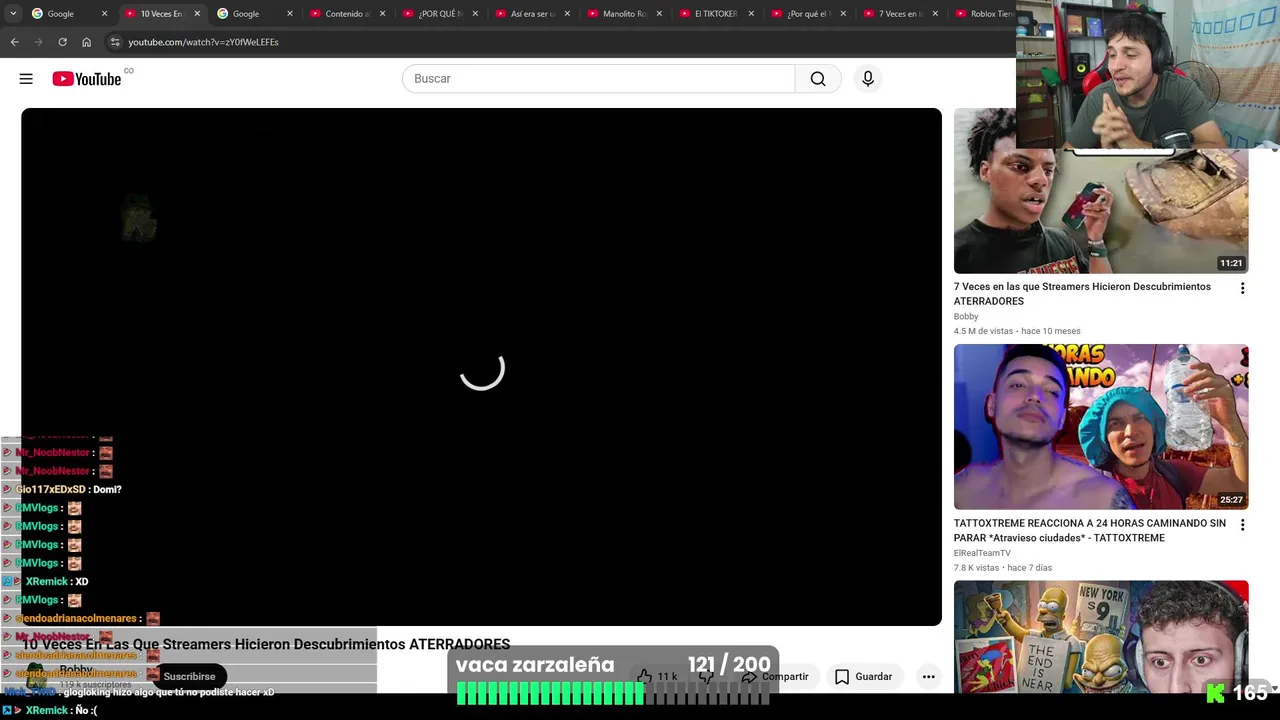Image resolution: width=1280 pixels, height=720 pixels.
Task: Click the Compartir share button
Action: click(x=775, y=677)
